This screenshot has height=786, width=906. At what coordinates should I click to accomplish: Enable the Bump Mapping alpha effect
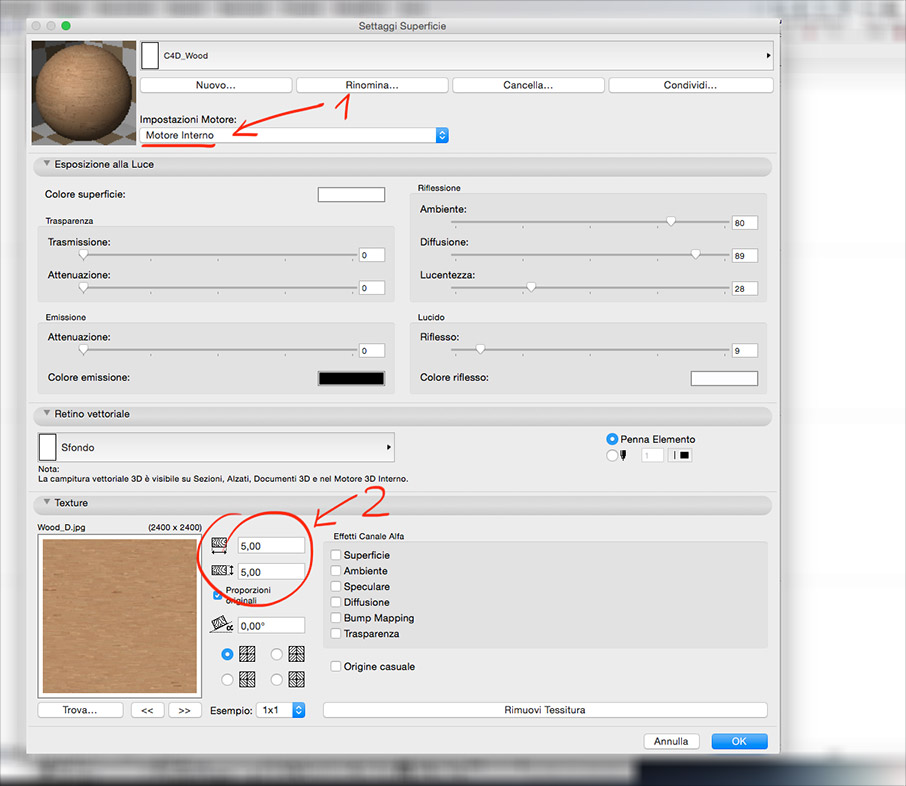pyautogui.click(x=336, y=618)
